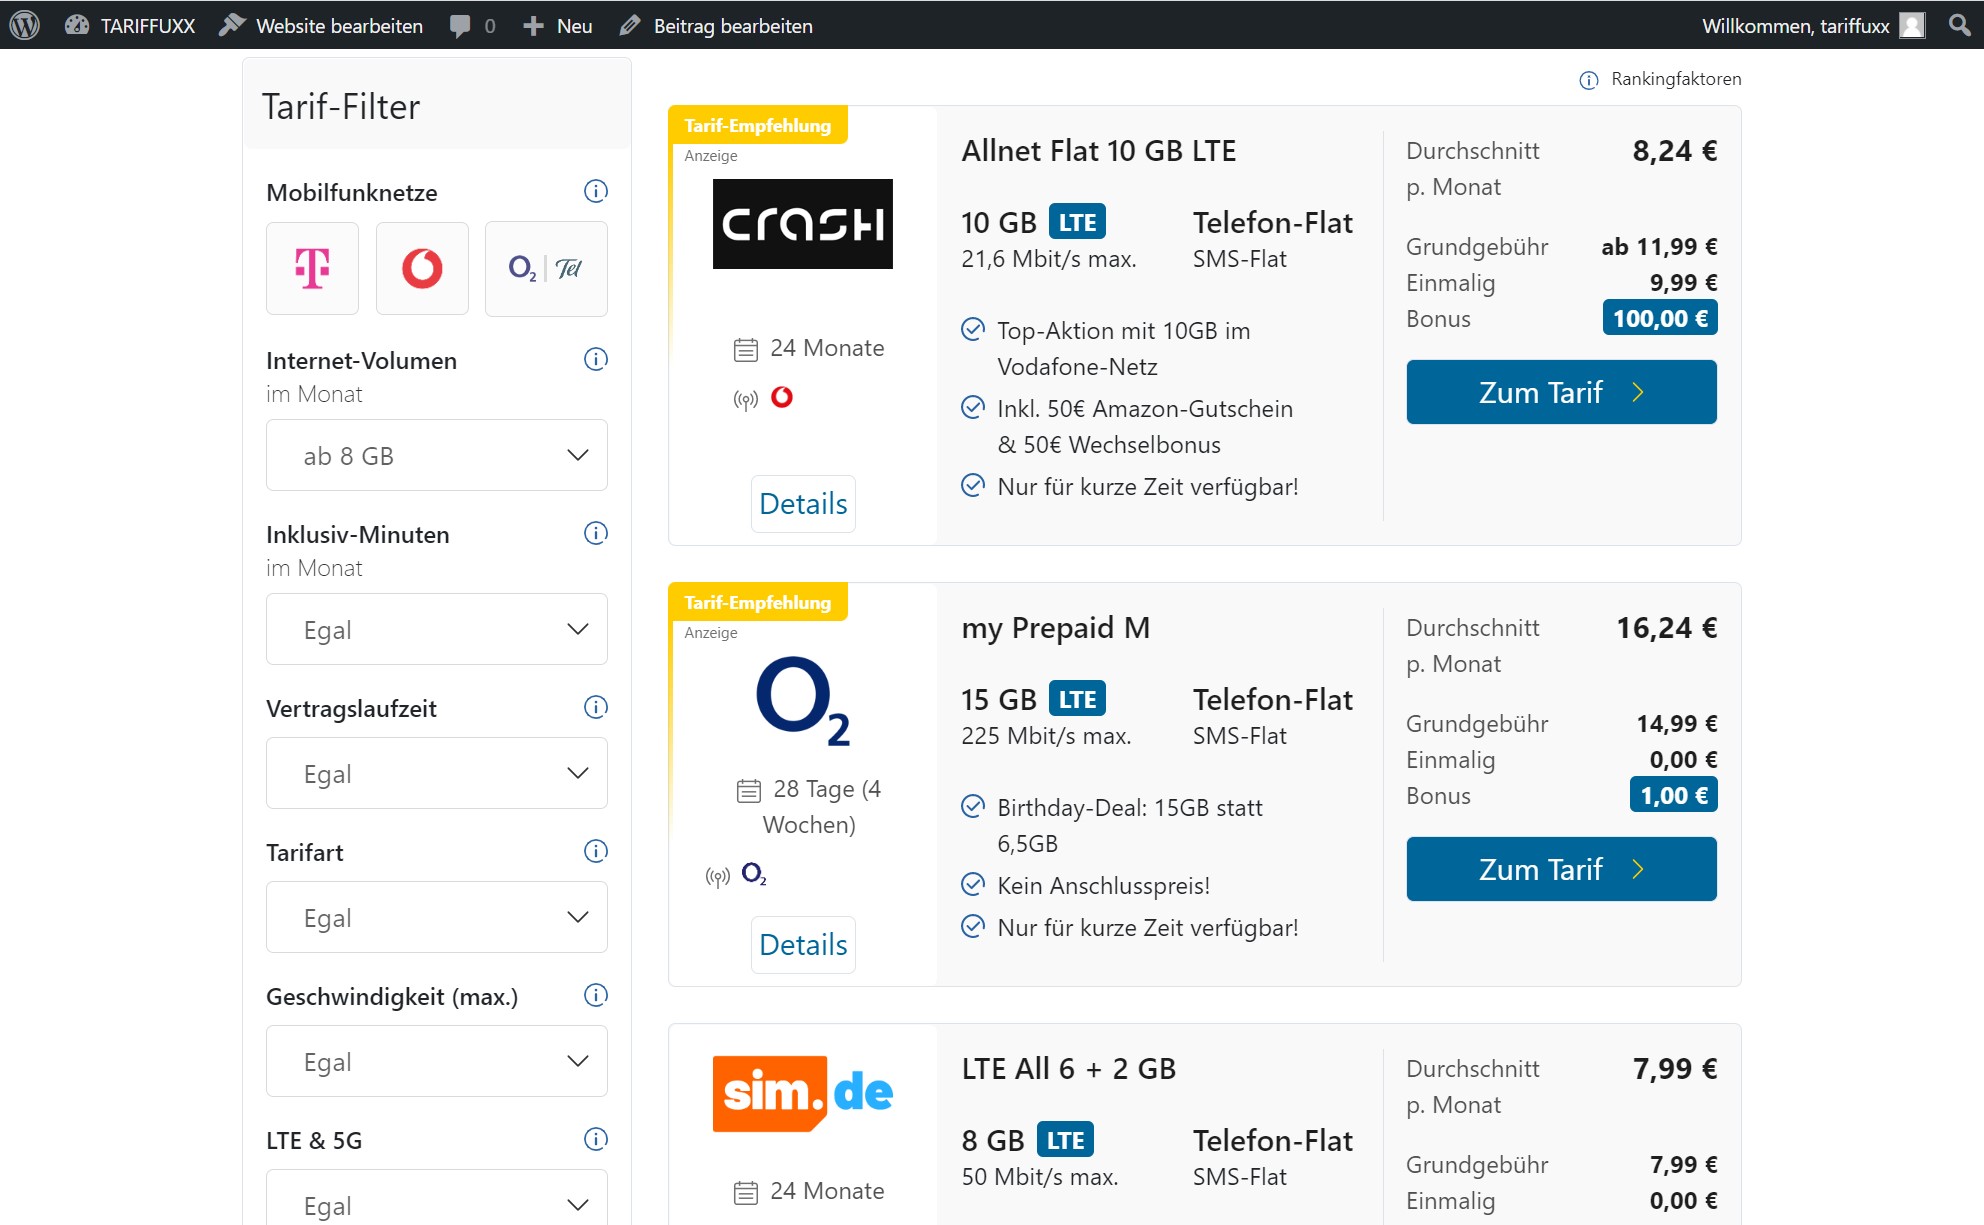Click the Allnet Flat 10 GB LTE title
This screenshot has width=1984, height=1225.
click(x=1099, y=151)
